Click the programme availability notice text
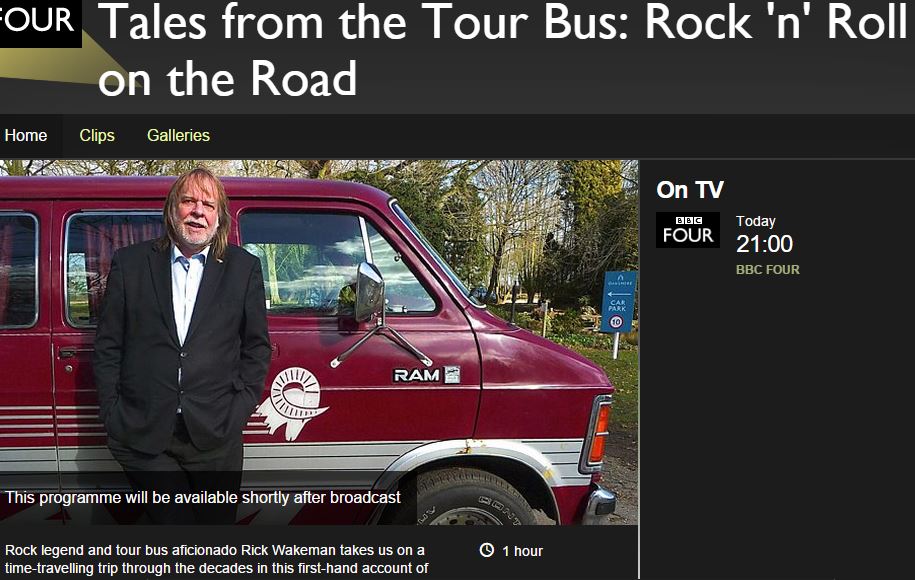 click(x=202, y=498)
